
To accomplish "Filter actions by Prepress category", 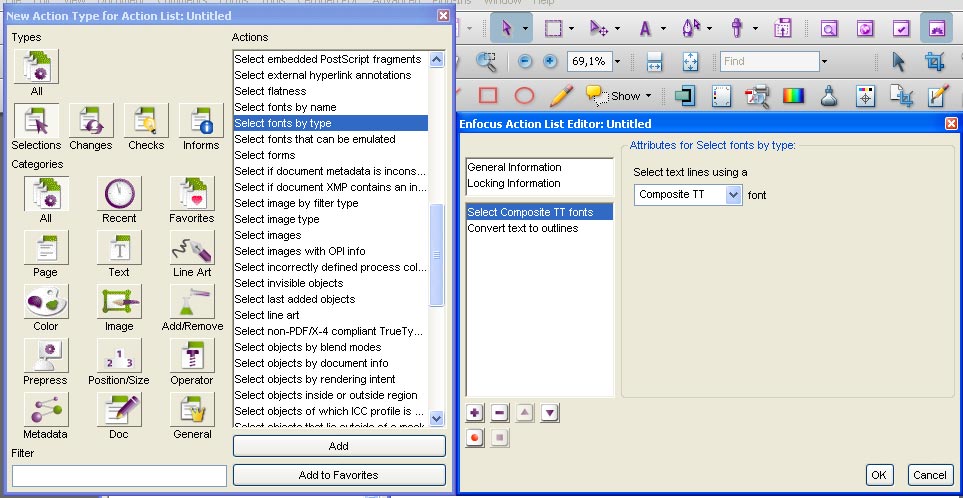I will click(x=46, y=356).
